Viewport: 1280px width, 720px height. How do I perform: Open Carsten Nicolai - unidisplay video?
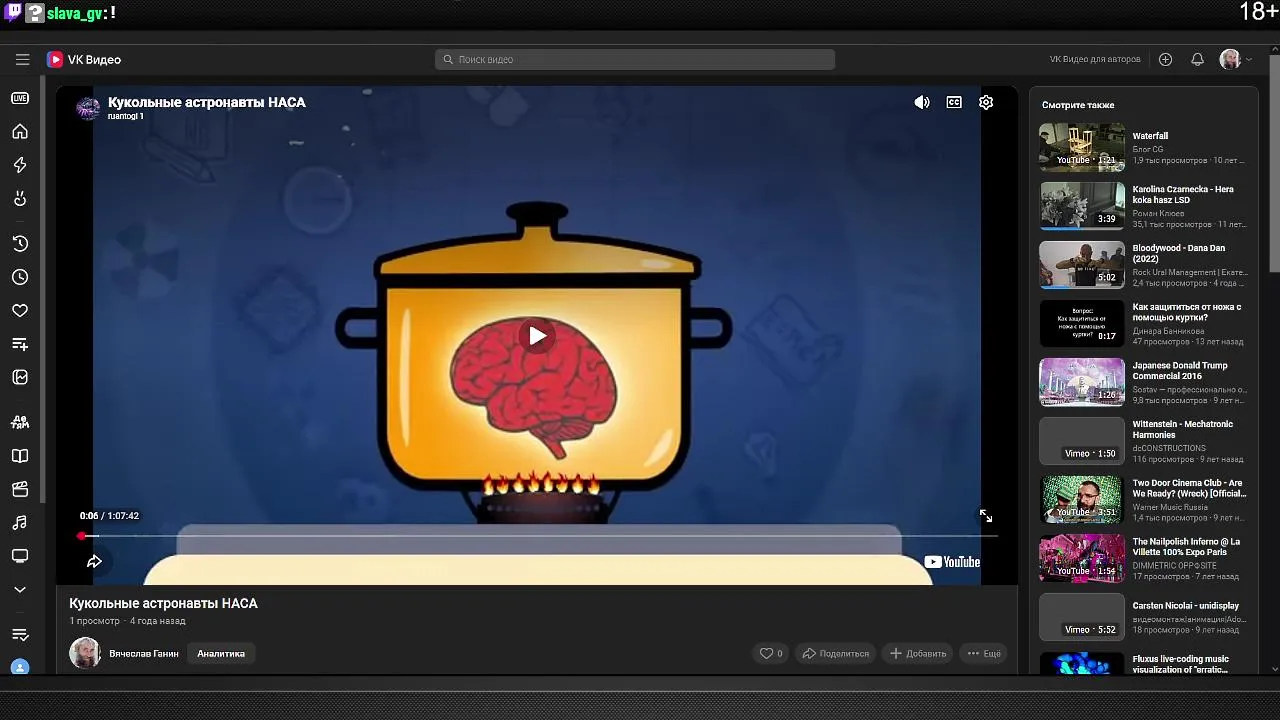click(1143, 617)
